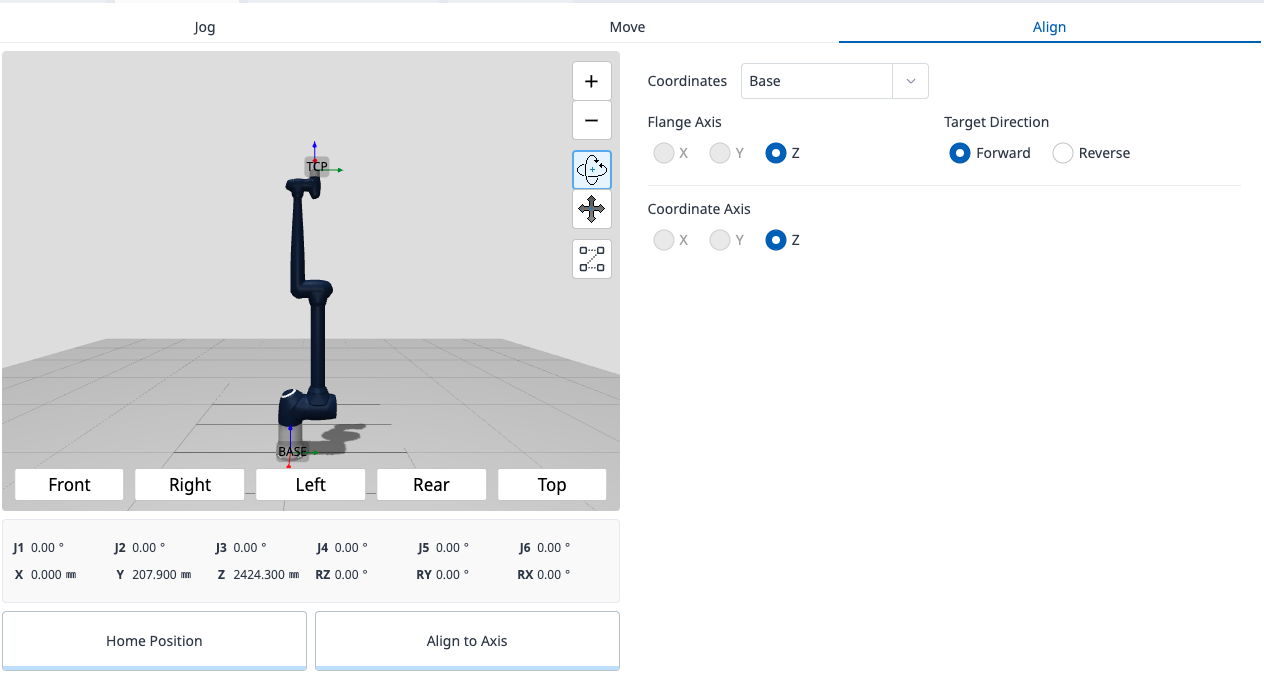Click the zoom out minus icon

(x=591, y=121)
